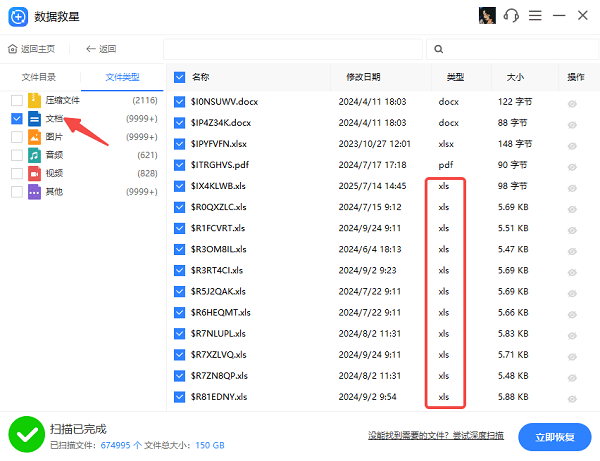Toggle the select-all checkbox beside 名称
600x461 pixels.
point(180,76)
